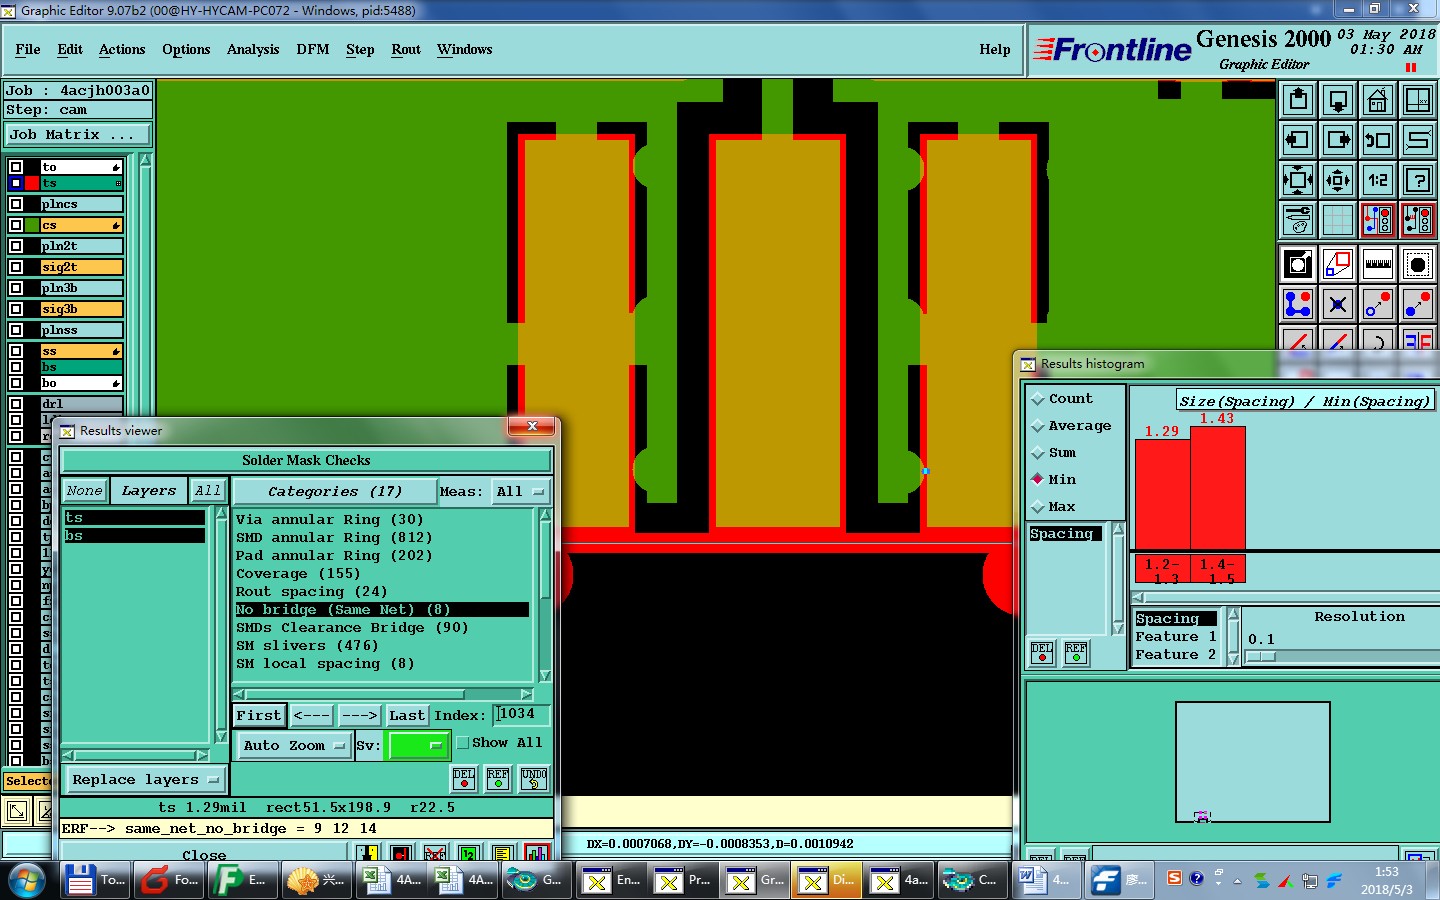Open the tools and palette settings icon
1440x900 pixels.
pyautogui.click(x=1298, y=220)
